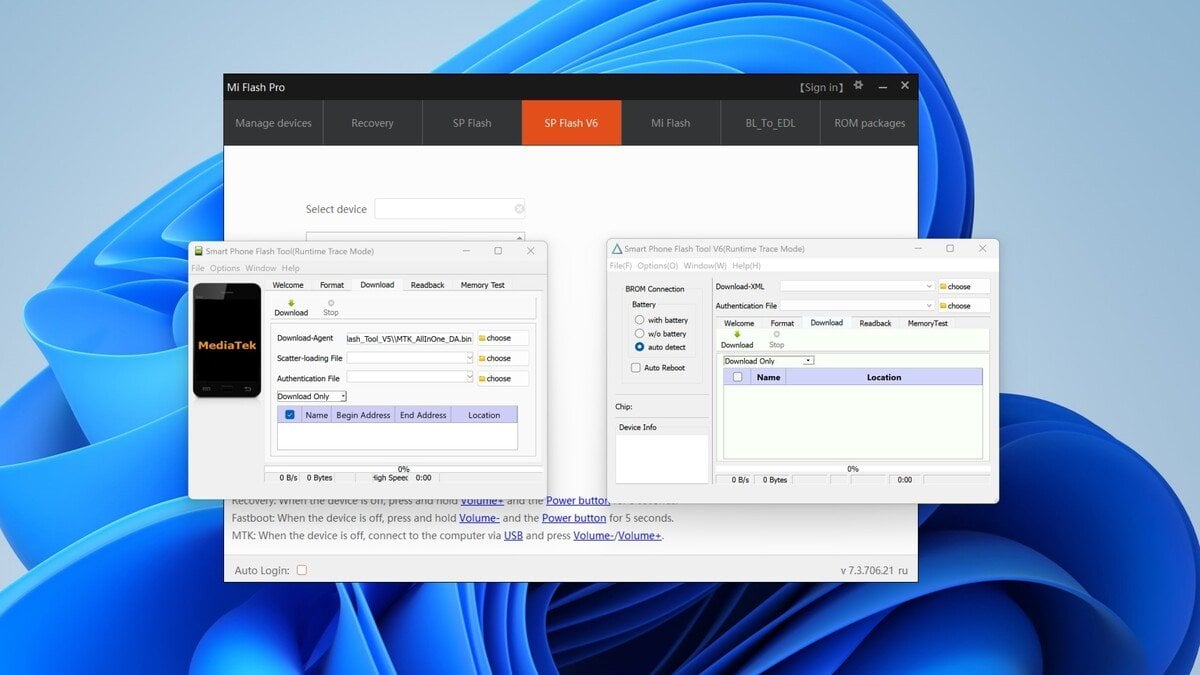Switch to the SP Flash tab
The width and height of the screenshot is (1200, 675).
coord(472,123)
